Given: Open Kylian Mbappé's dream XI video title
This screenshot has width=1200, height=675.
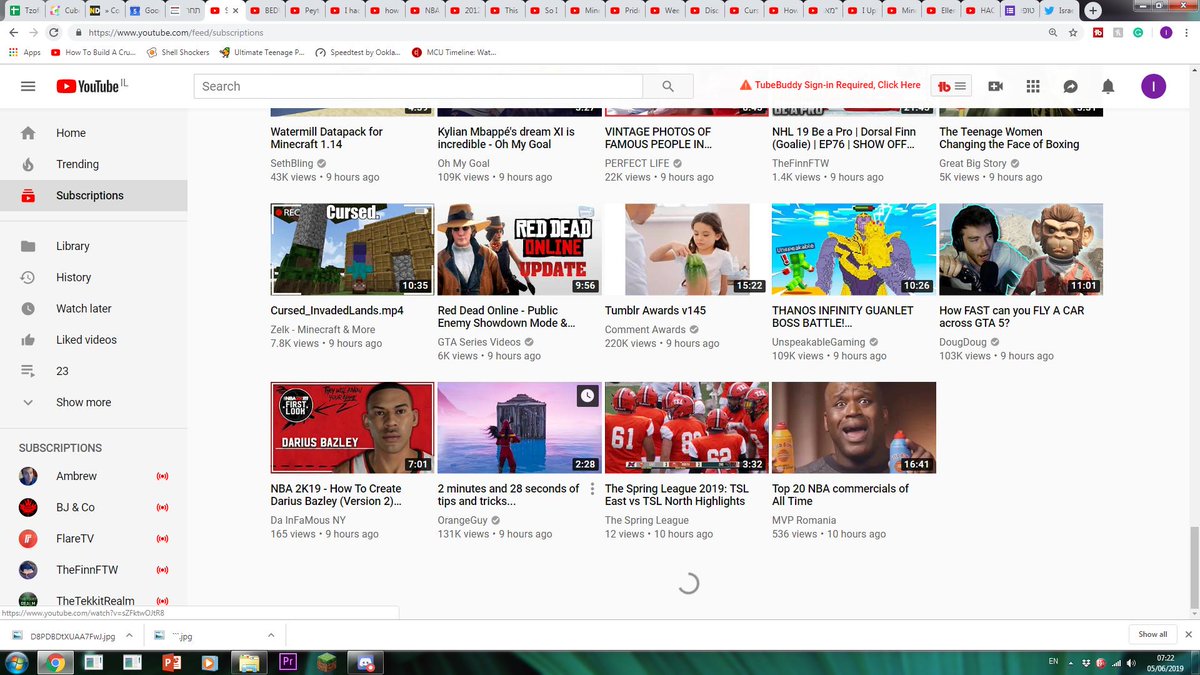Looking at the screenshot, I should point(506,138).
